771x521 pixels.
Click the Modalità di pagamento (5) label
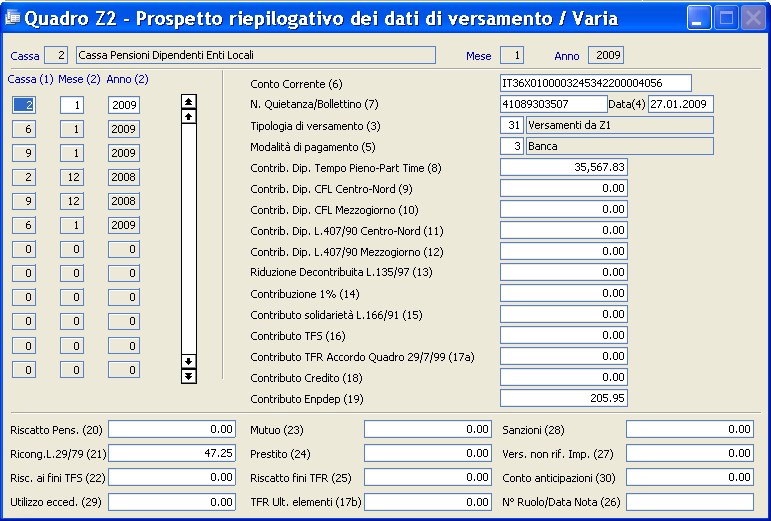[x=313, y=147]
